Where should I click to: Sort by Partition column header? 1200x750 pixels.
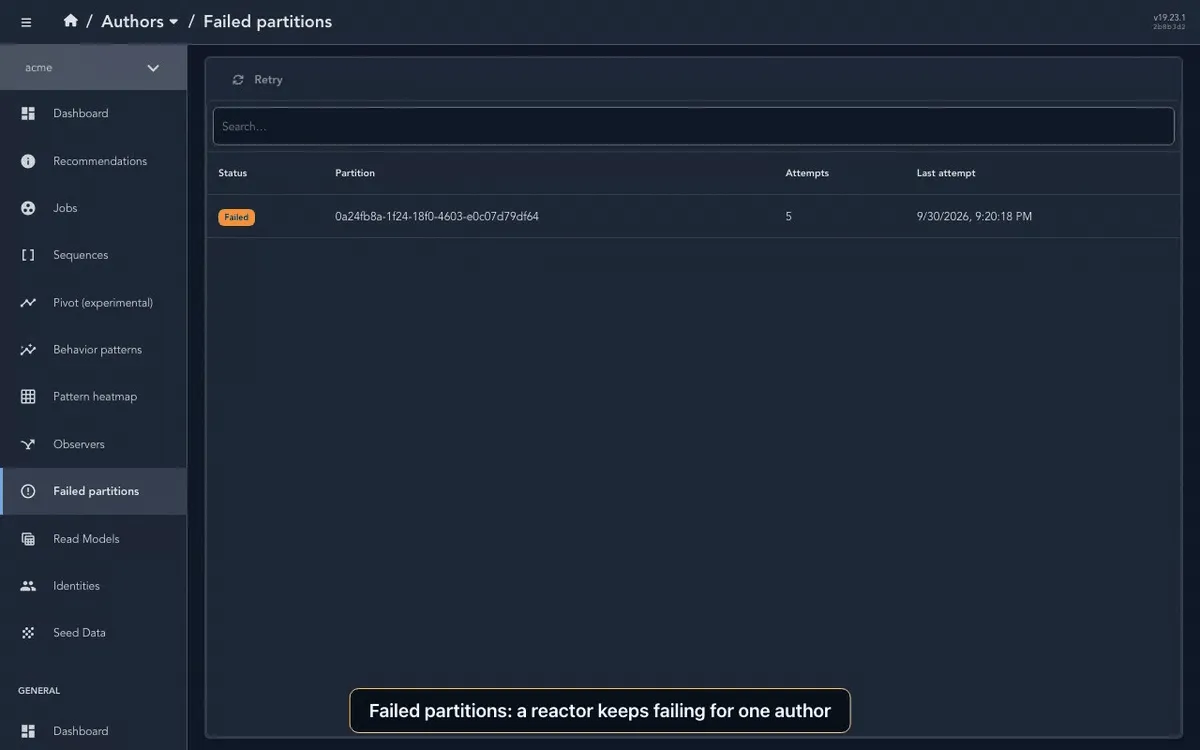click(355, 173)
